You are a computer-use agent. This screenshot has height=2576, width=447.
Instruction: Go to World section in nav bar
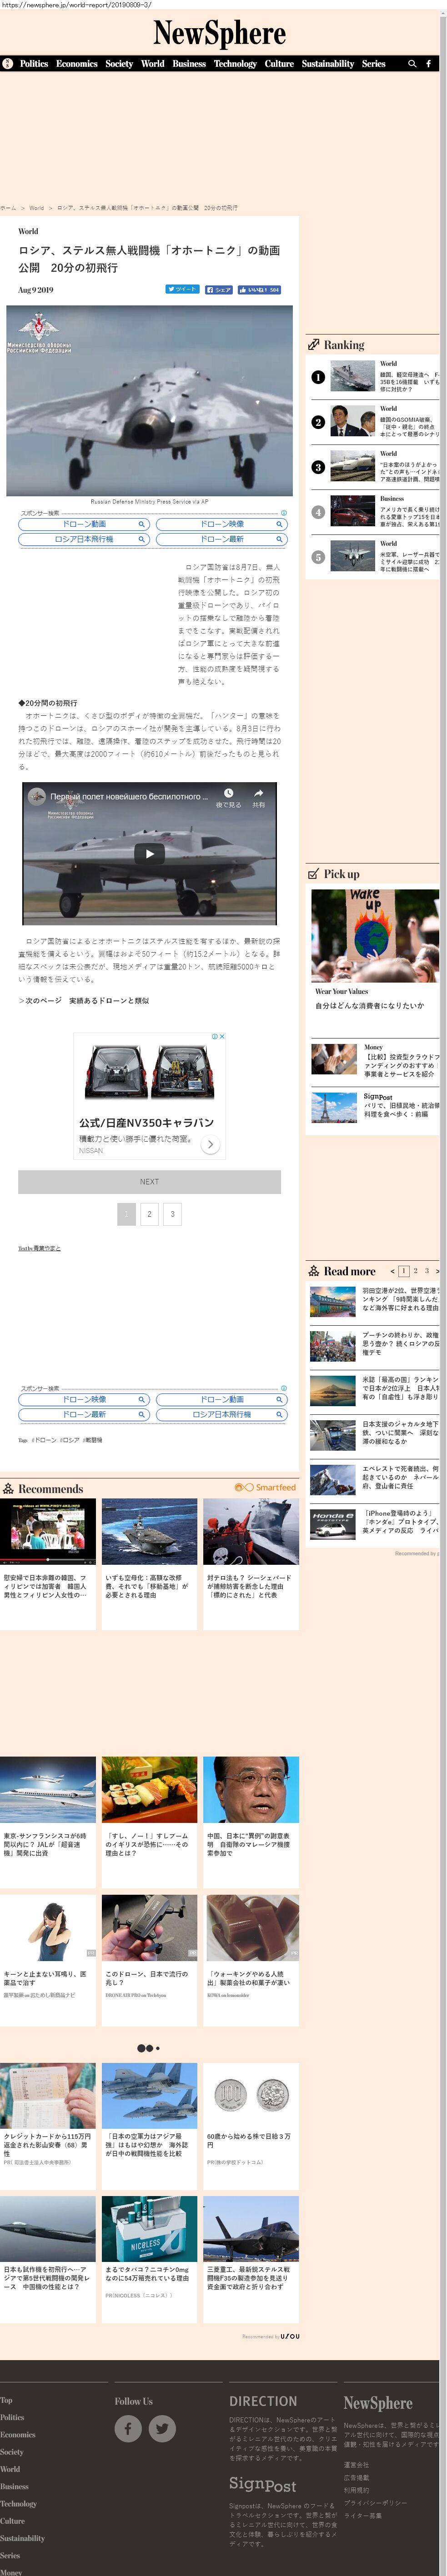153,64
